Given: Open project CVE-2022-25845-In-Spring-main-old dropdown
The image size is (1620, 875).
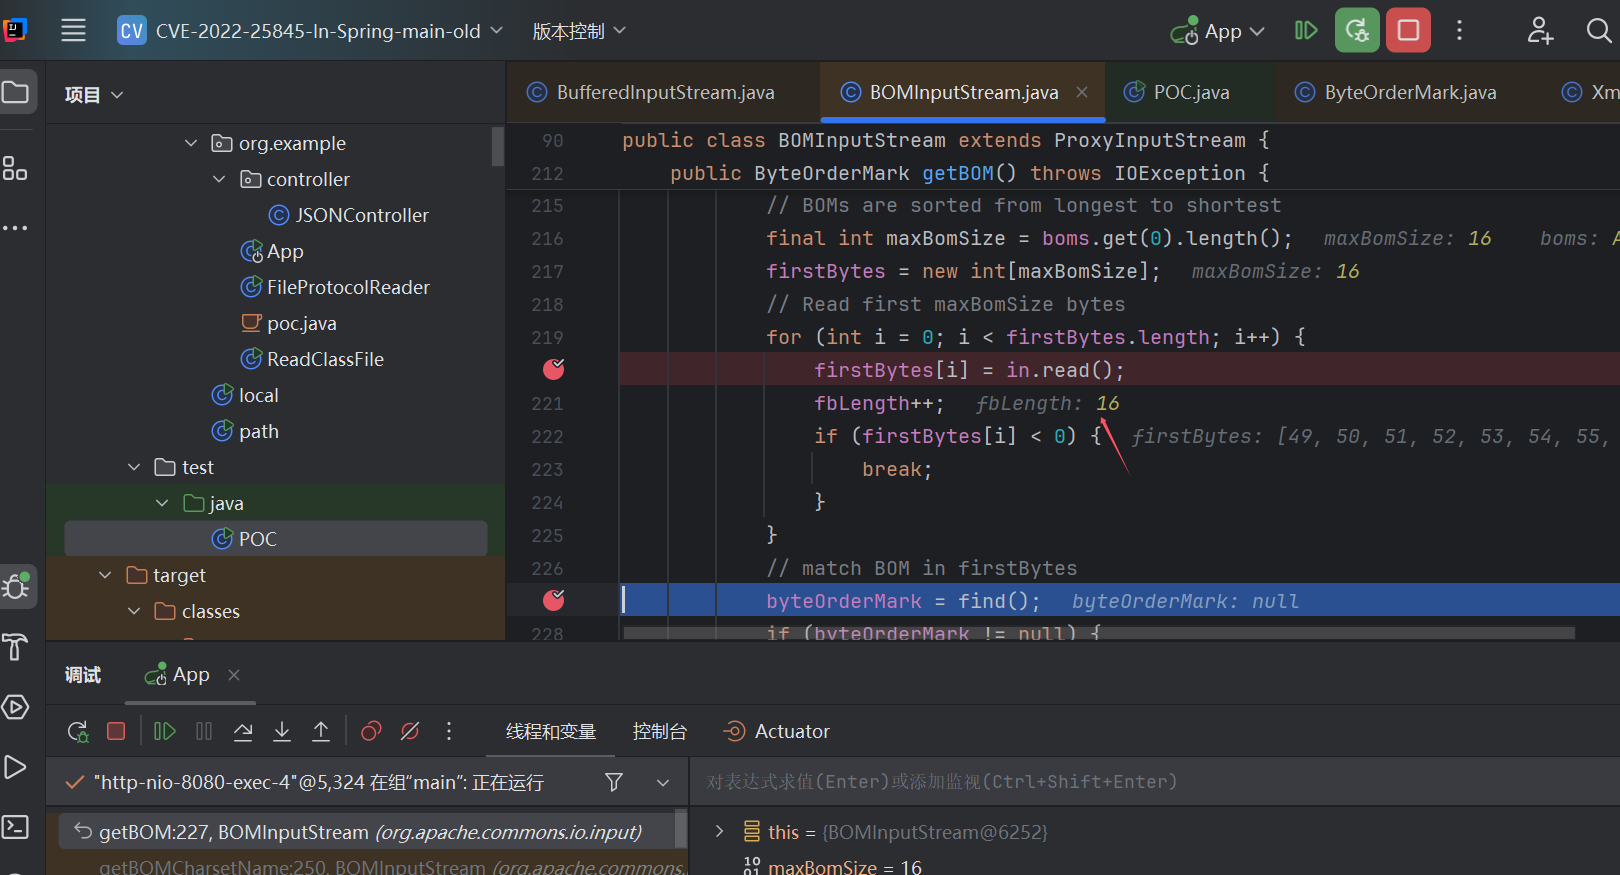Looking at the screenshot, I should point(311,31).
